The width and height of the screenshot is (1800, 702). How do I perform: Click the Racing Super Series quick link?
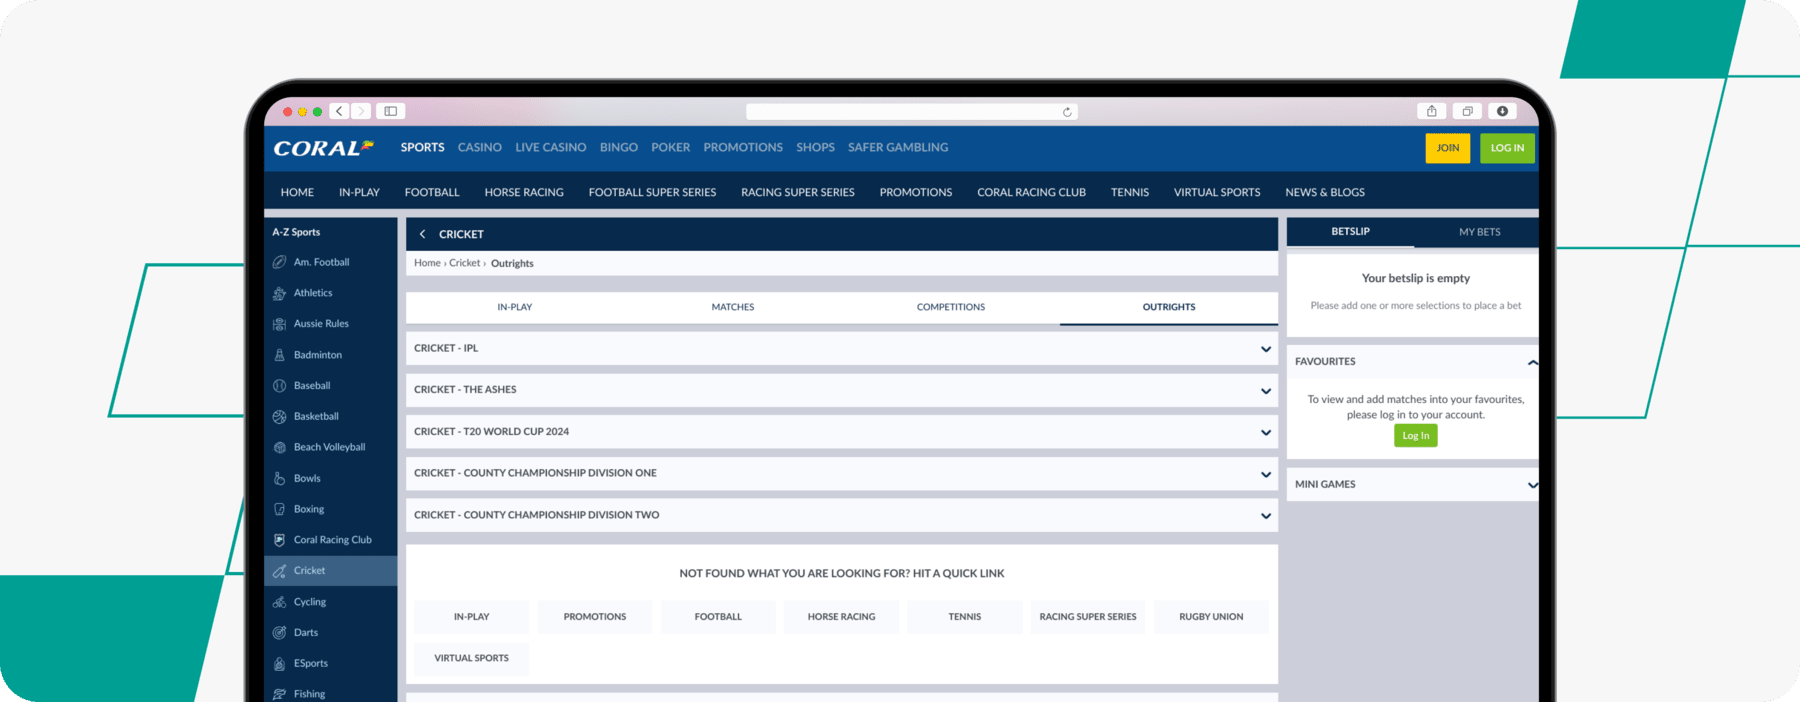point(1088,617)
